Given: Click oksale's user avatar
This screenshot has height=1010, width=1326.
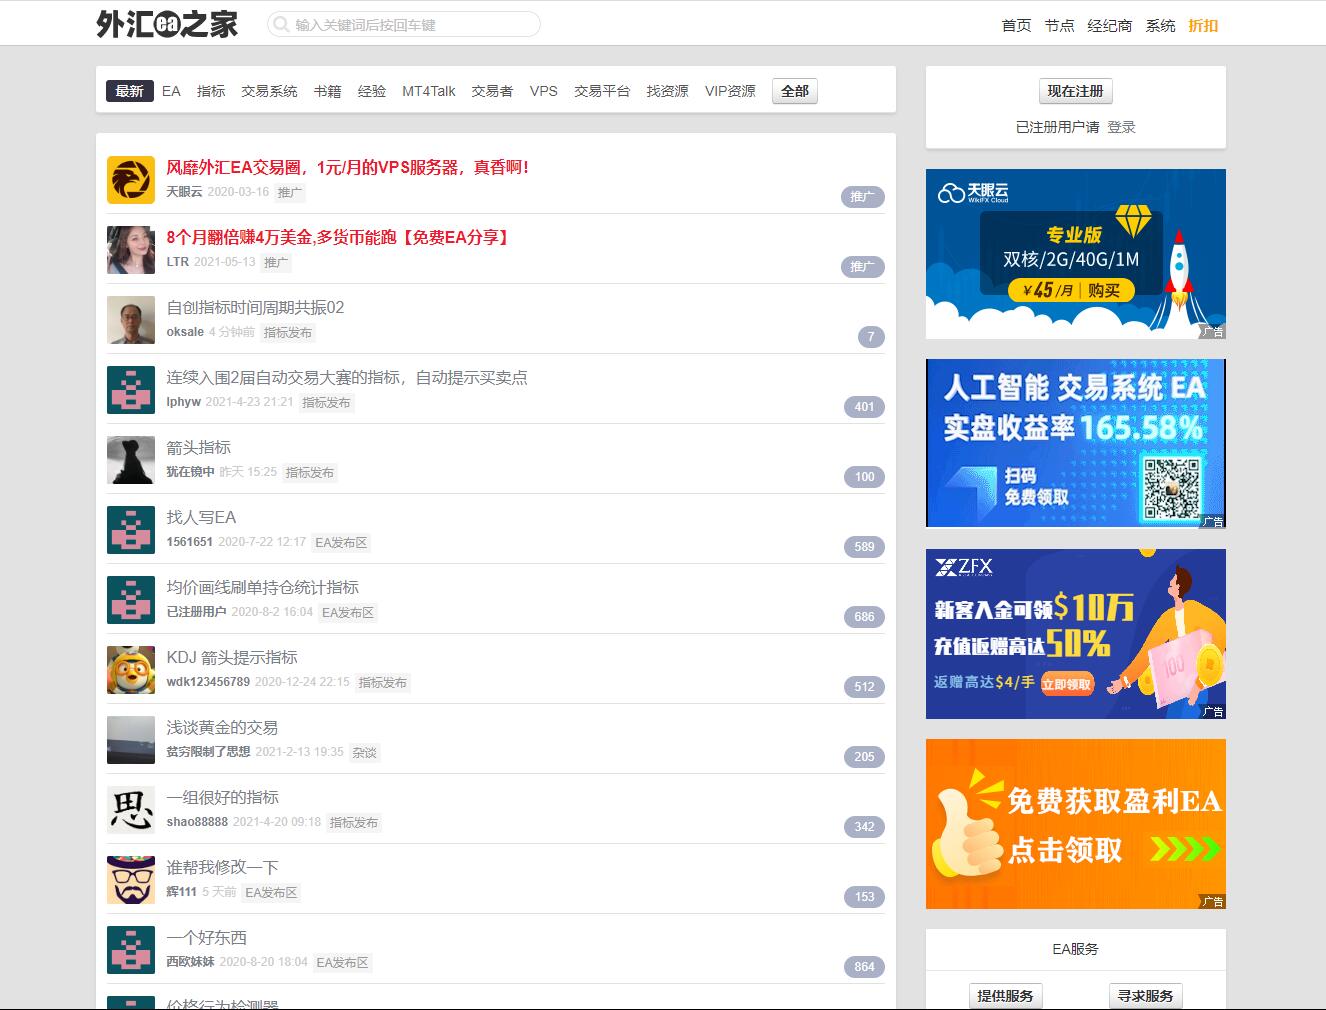Looking at the screenshot, I should pyautogui.click(x=131, y=320).
